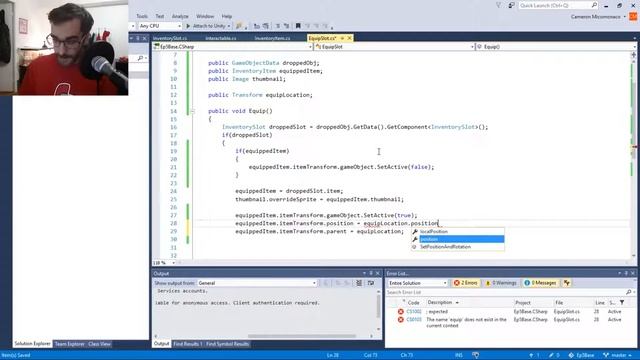Viewport: 640px width, 360px height.
Task: Switch to the Interactable.cs tab
Action: click(221, 38)
